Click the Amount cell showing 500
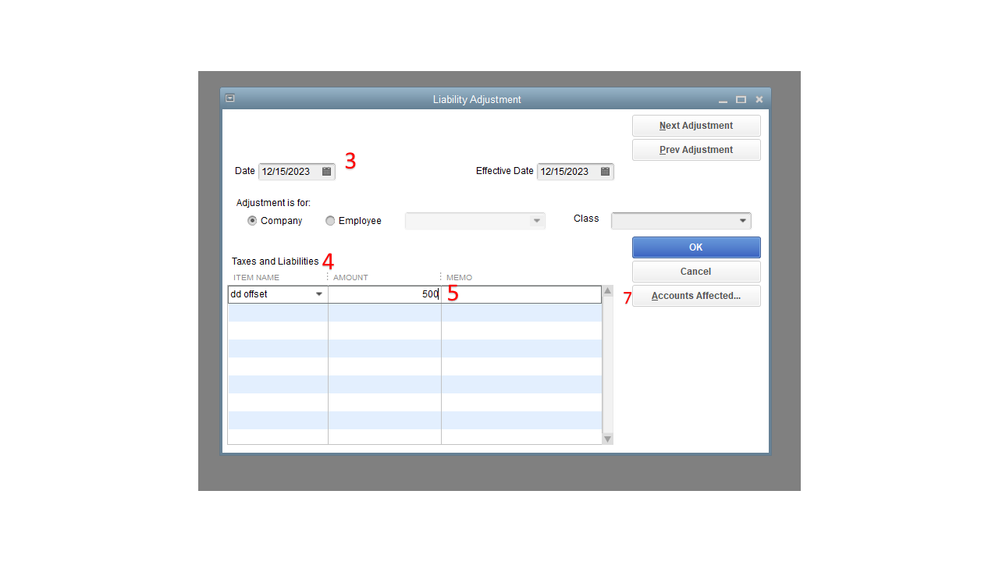 click(384, 294)
